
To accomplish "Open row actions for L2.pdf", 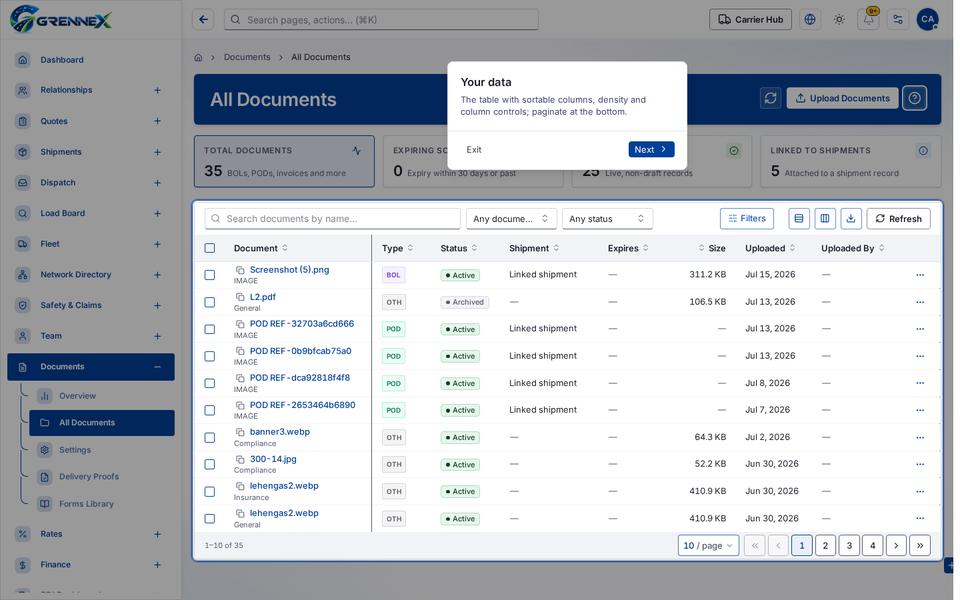I will click(920, 302).
